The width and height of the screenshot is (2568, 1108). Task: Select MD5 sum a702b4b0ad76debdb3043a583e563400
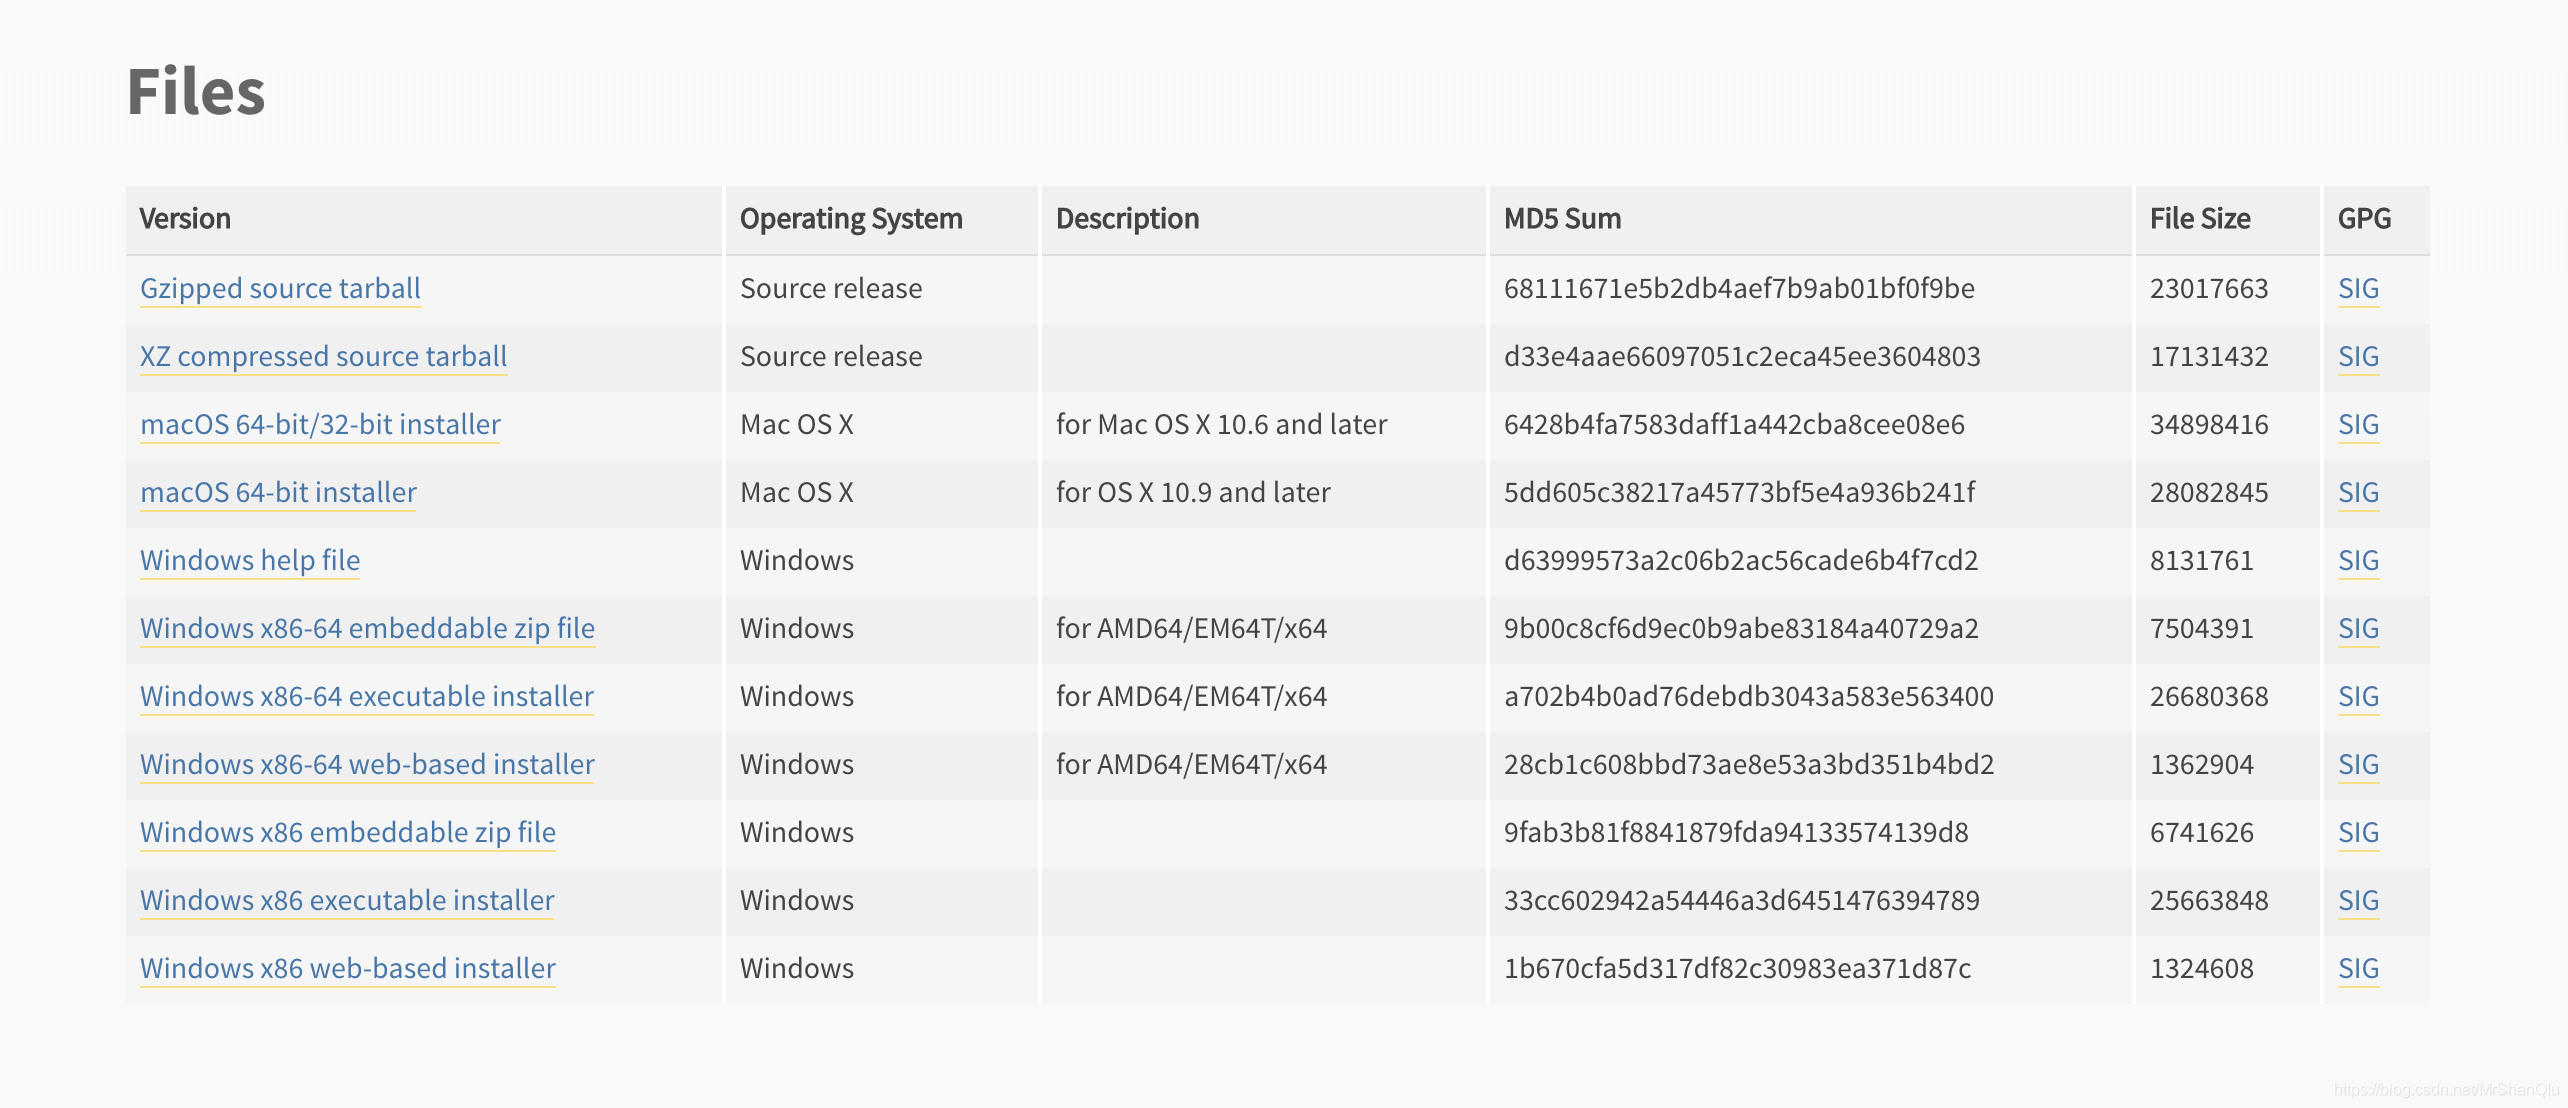click(1749, 697)
